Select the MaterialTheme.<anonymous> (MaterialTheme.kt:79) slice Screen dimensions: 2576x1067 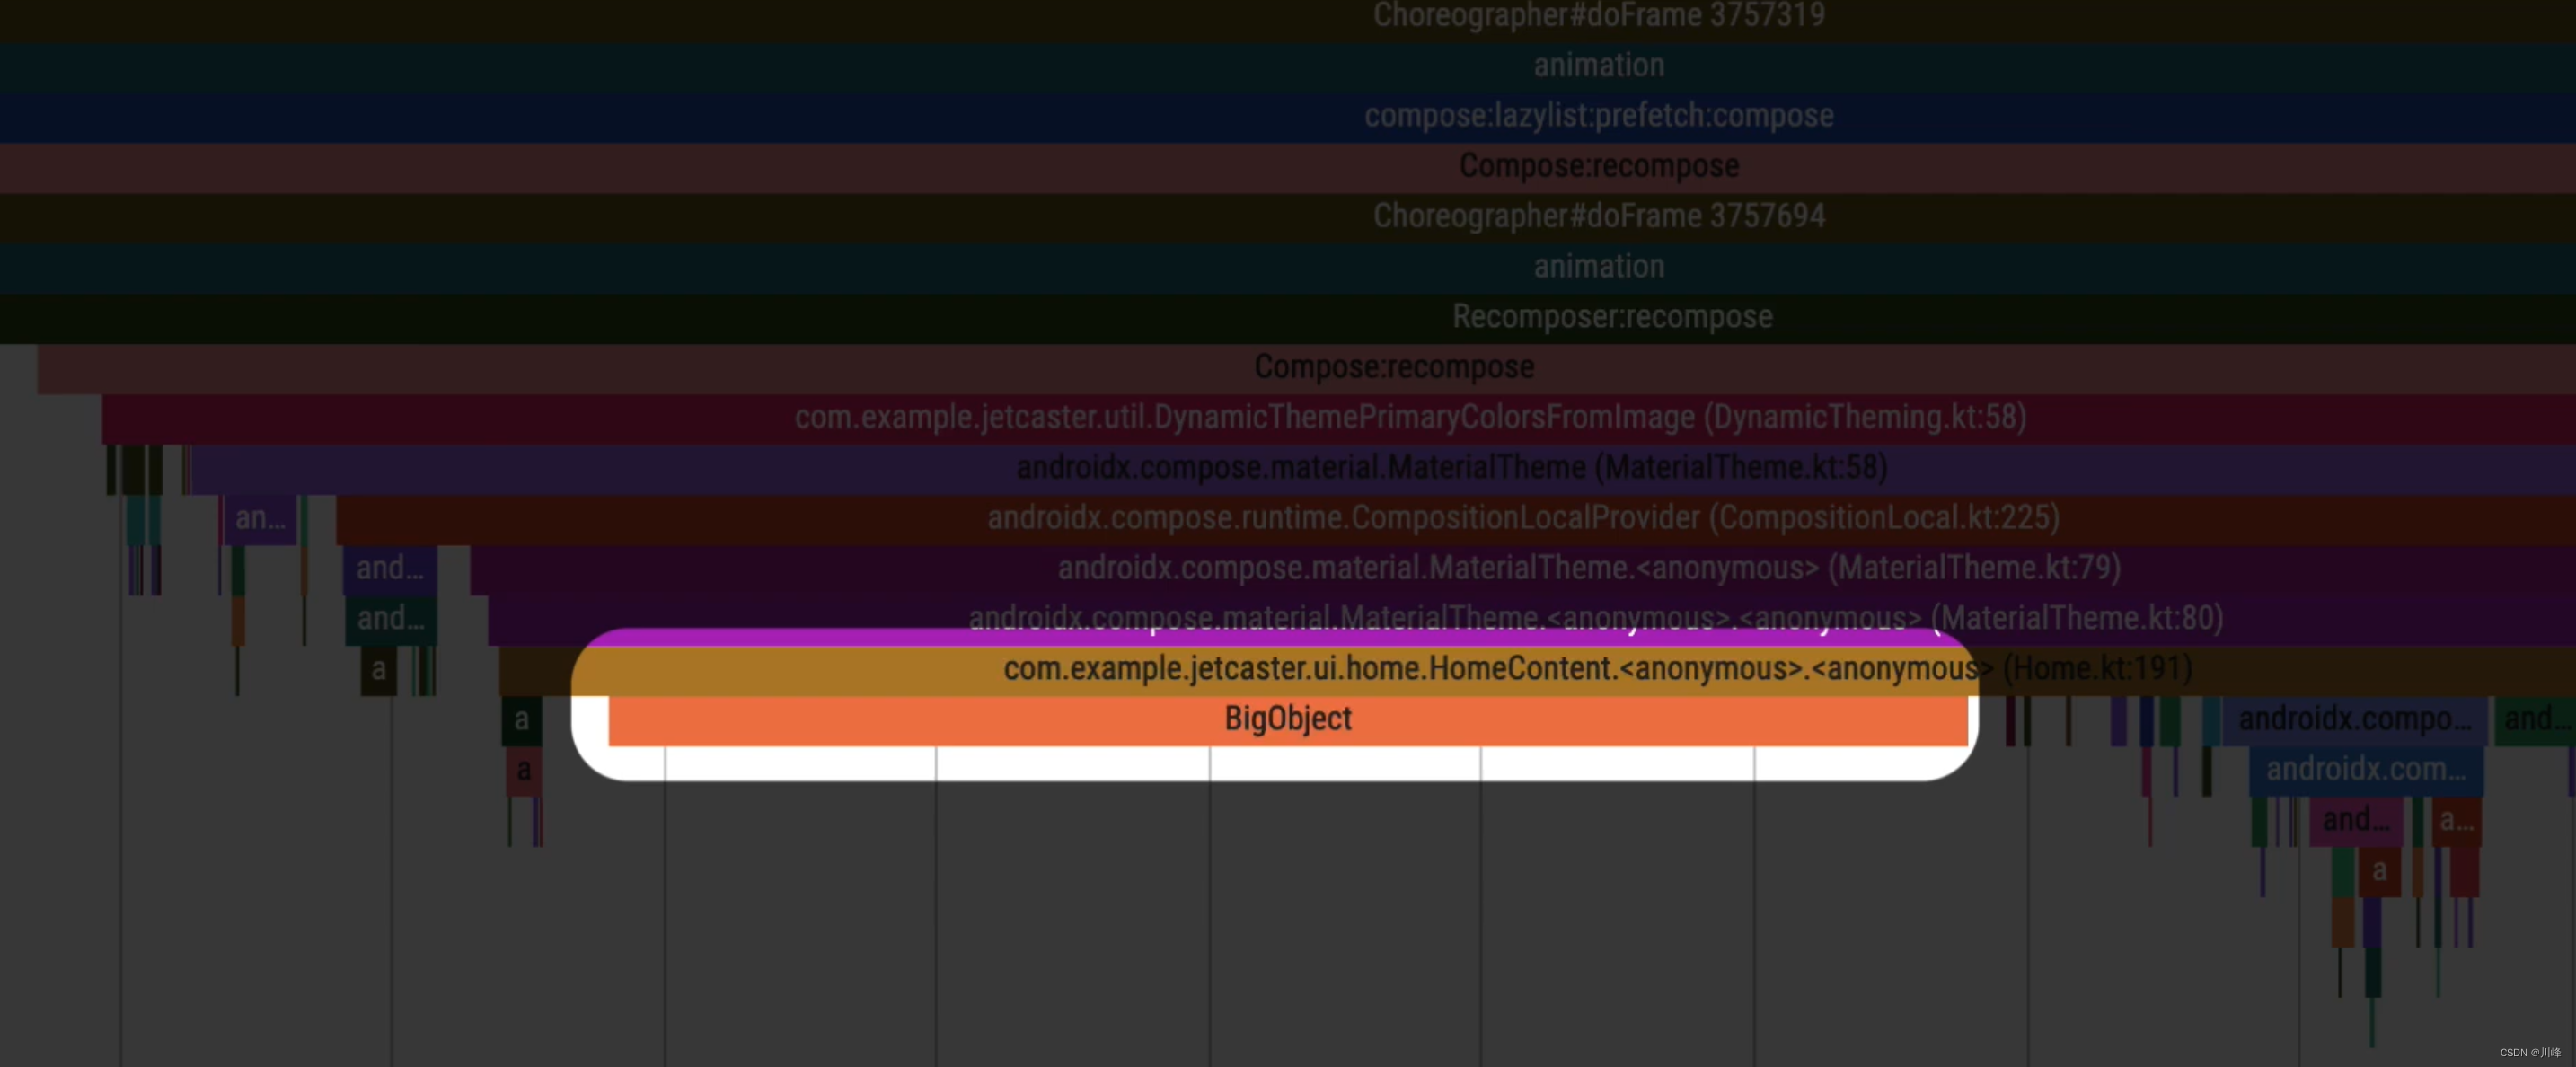coord(1522,569)
